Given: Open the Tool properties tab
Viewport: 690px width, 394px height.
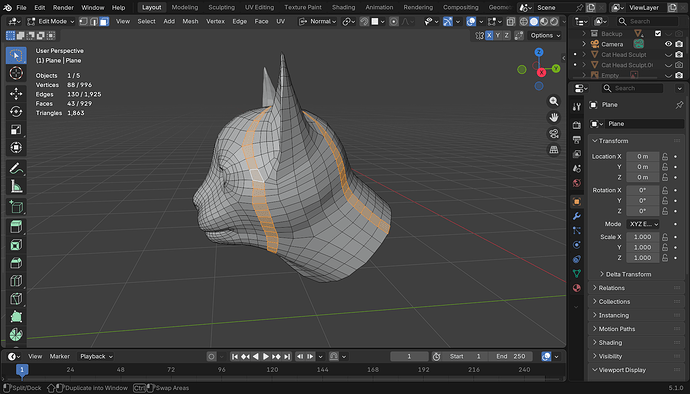Looking at the screenshot, I should (x=576, y=107).
